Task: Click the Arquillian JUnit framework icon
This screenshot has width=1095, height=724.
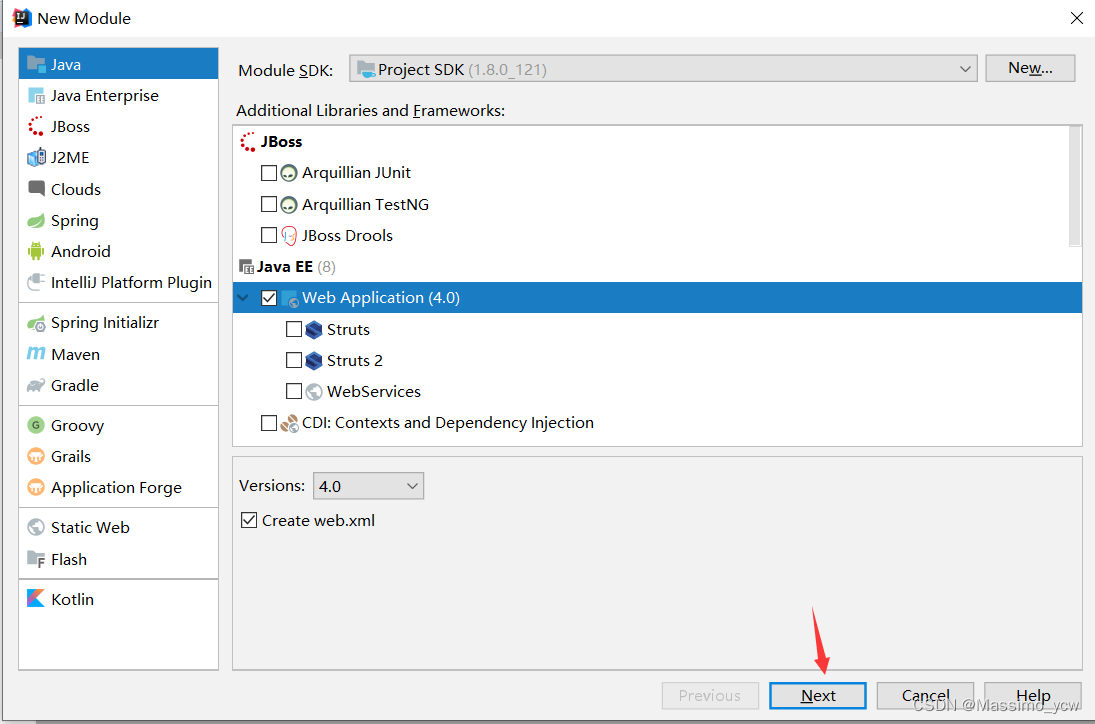Action: coord(288,173)
